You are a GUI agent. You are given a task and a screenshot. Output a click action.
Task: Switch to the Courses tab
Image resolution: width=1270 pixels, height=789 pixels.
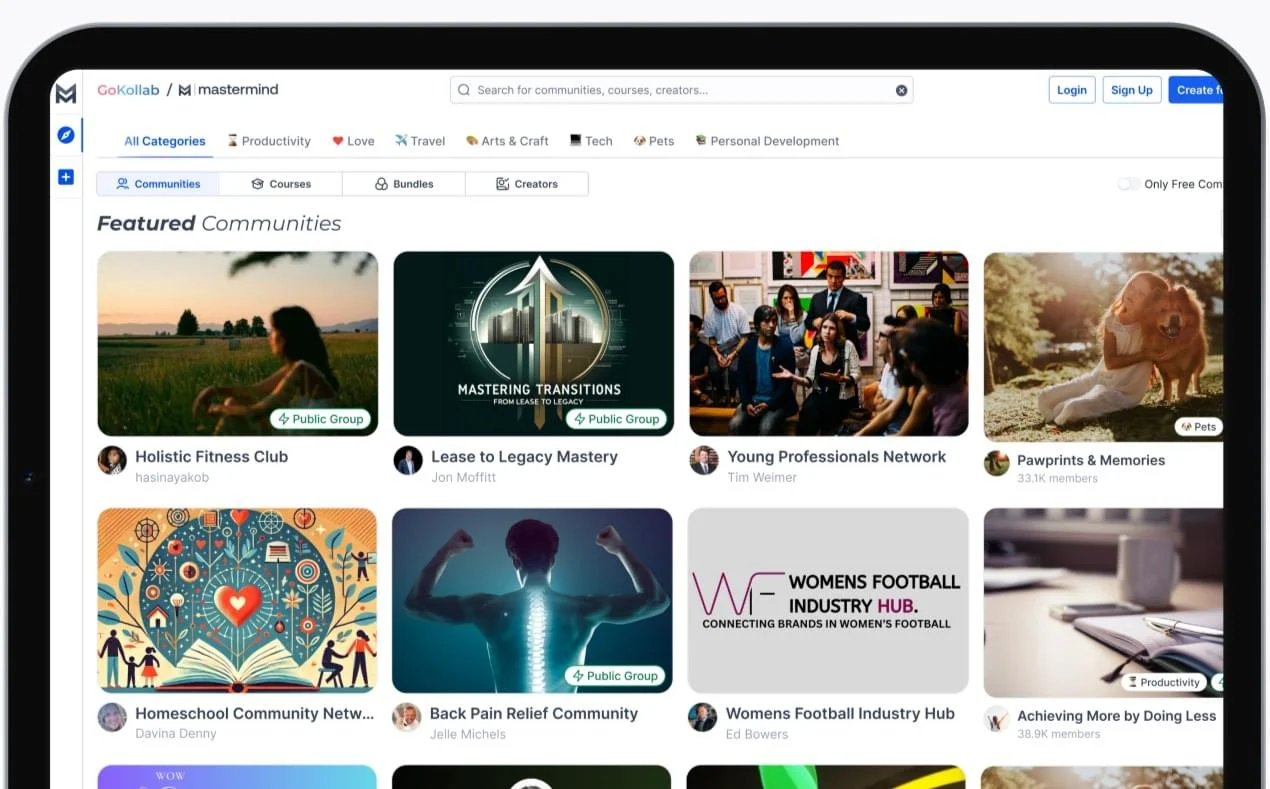[x=281, y=184]
